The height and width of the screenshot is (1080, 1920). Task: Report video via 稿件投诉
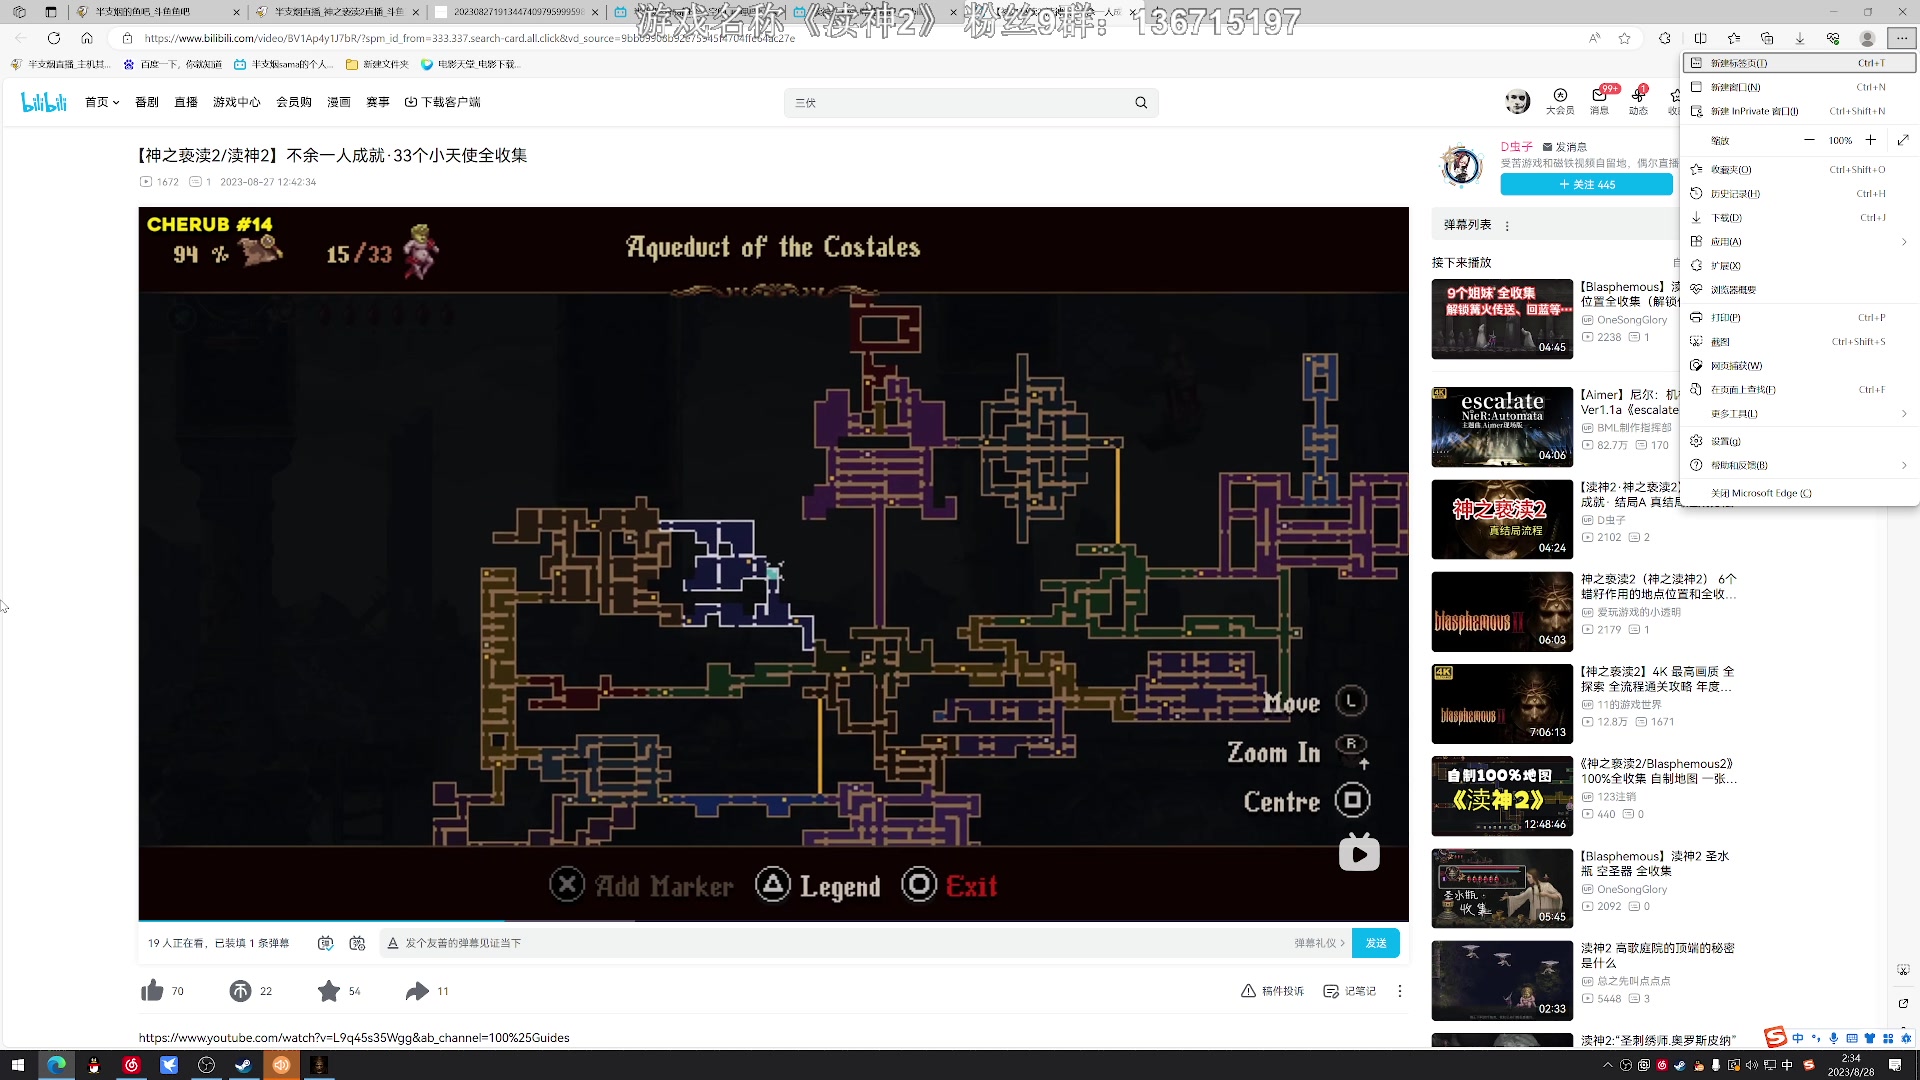click(x=1273, y=991)
